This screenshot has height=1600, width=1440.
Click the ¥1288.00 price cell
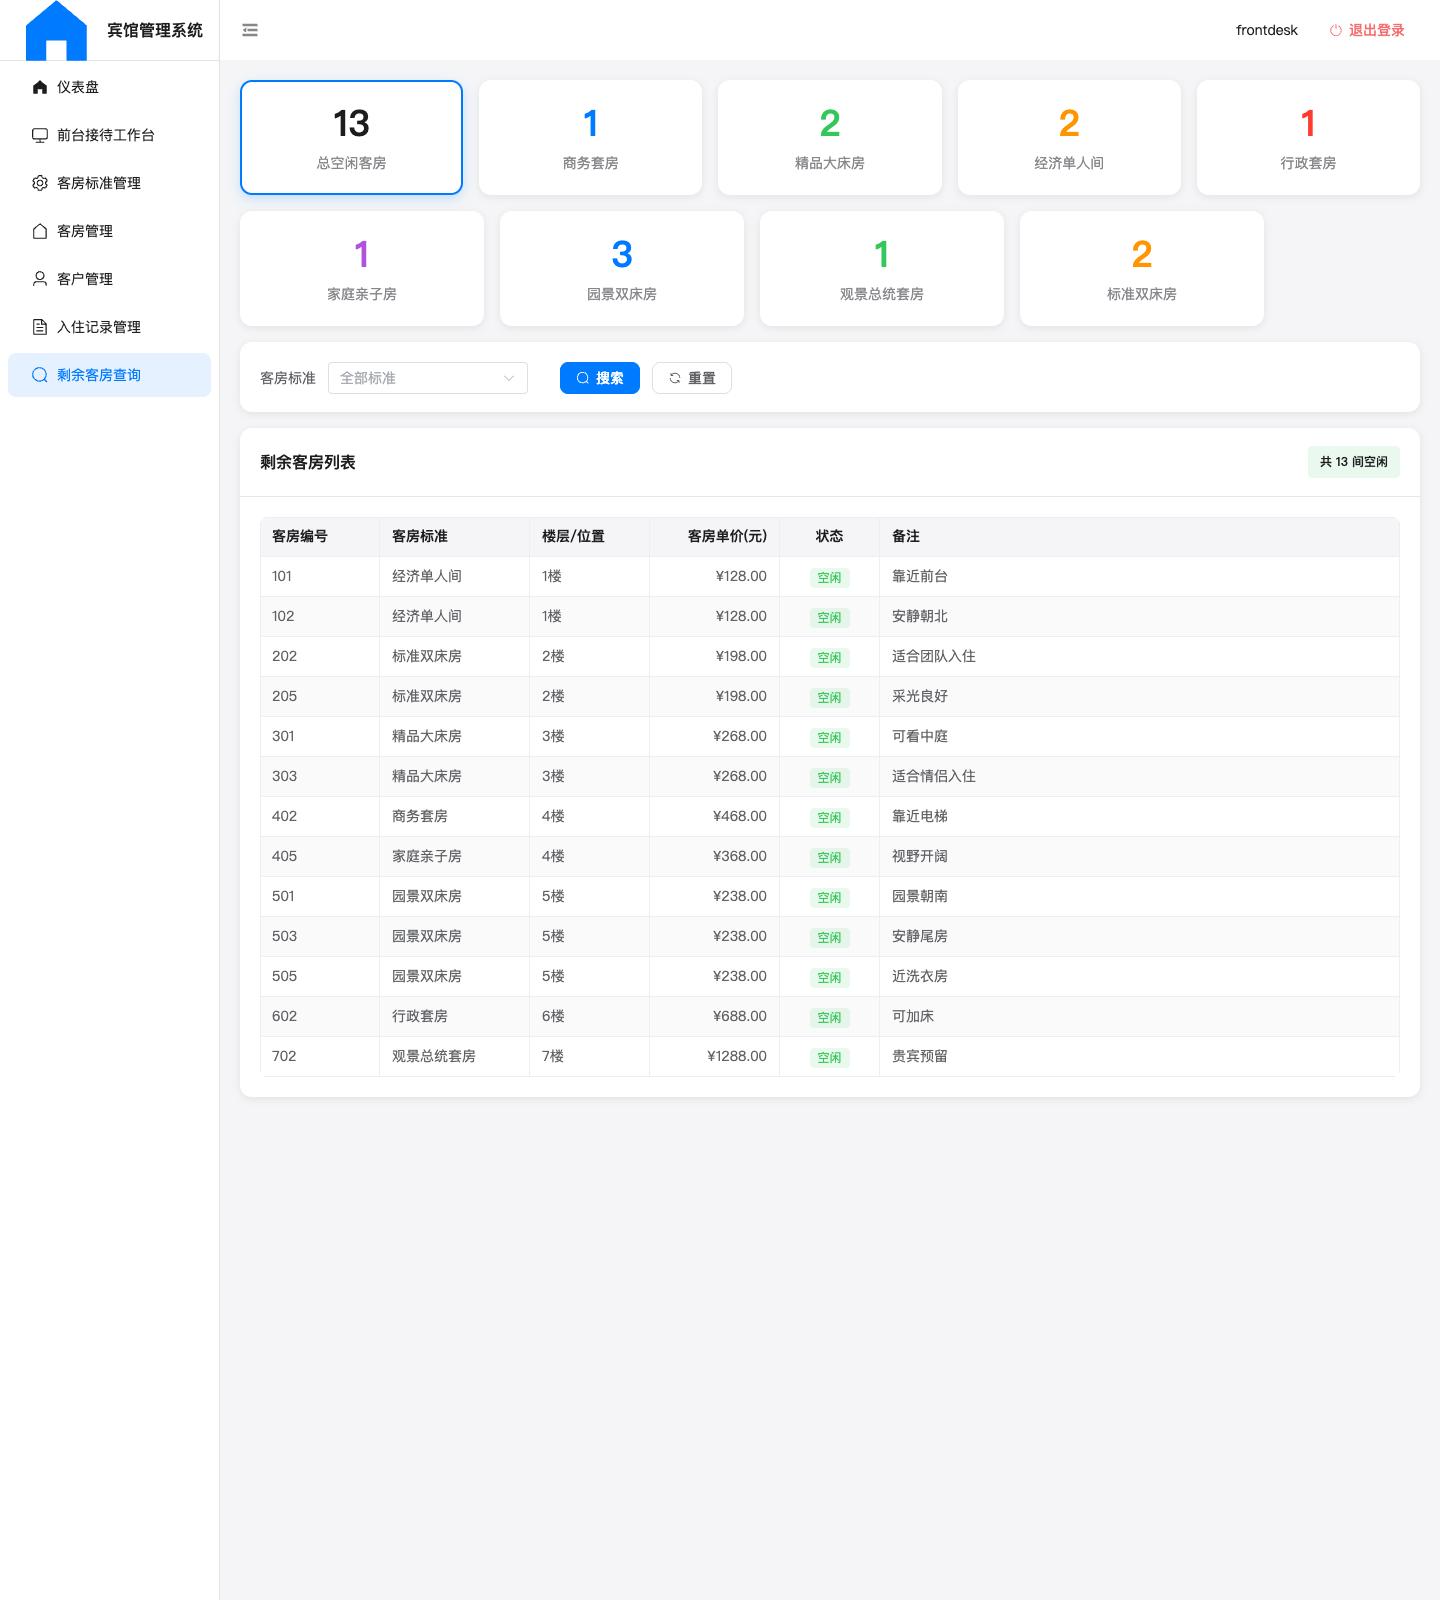(715, 1057)
